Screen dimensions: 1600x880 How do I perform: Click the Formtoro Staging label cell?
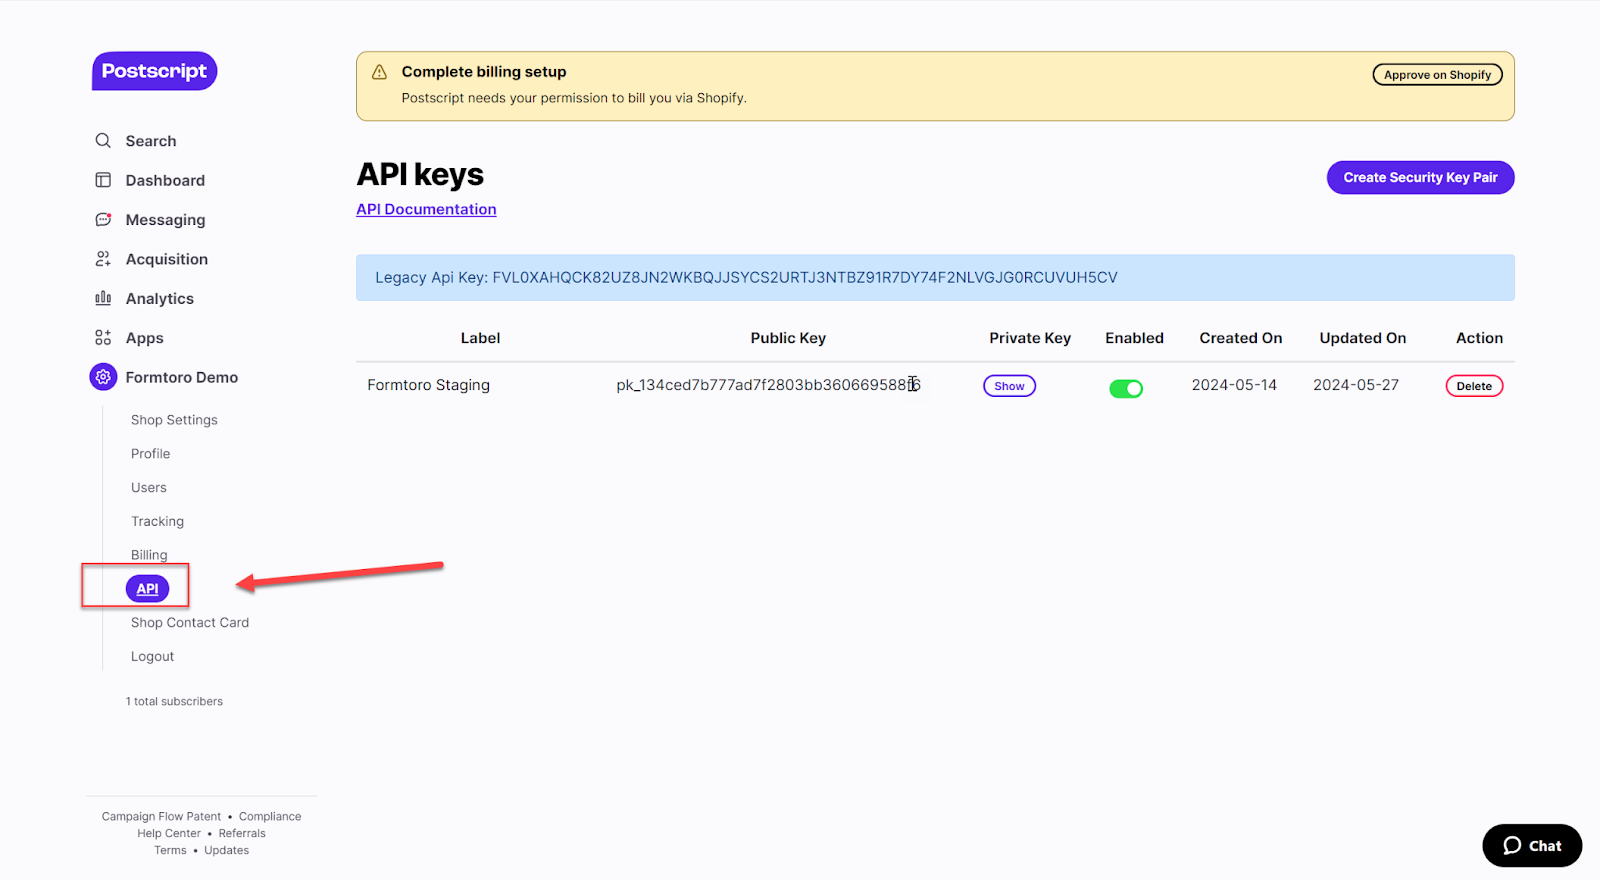tap(428, 385)
